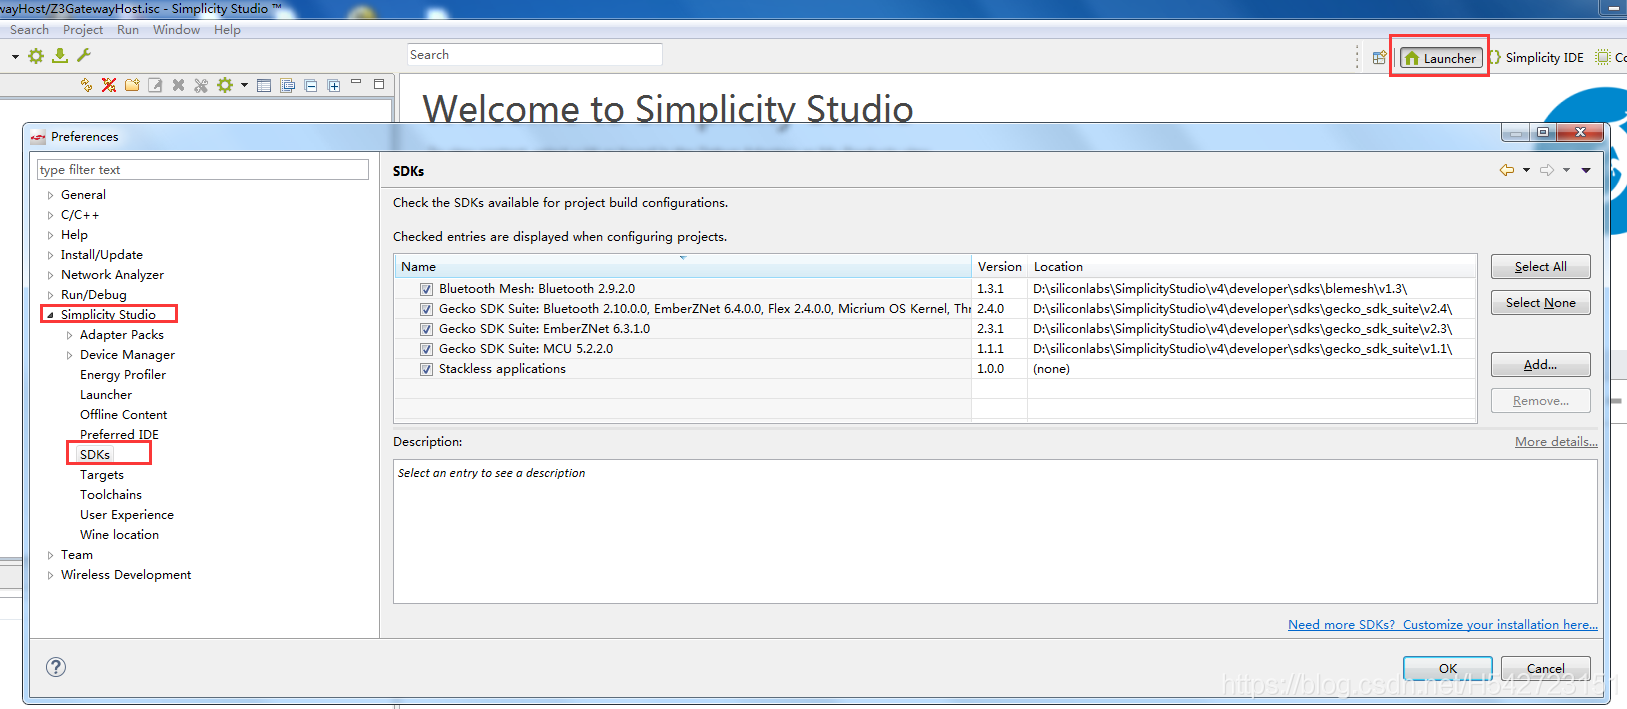The width and height of the screenshot is (1627, 709).
Task: Open the back history dropdown arrow
Action: pyautogui.click(x=1526, y=170)
